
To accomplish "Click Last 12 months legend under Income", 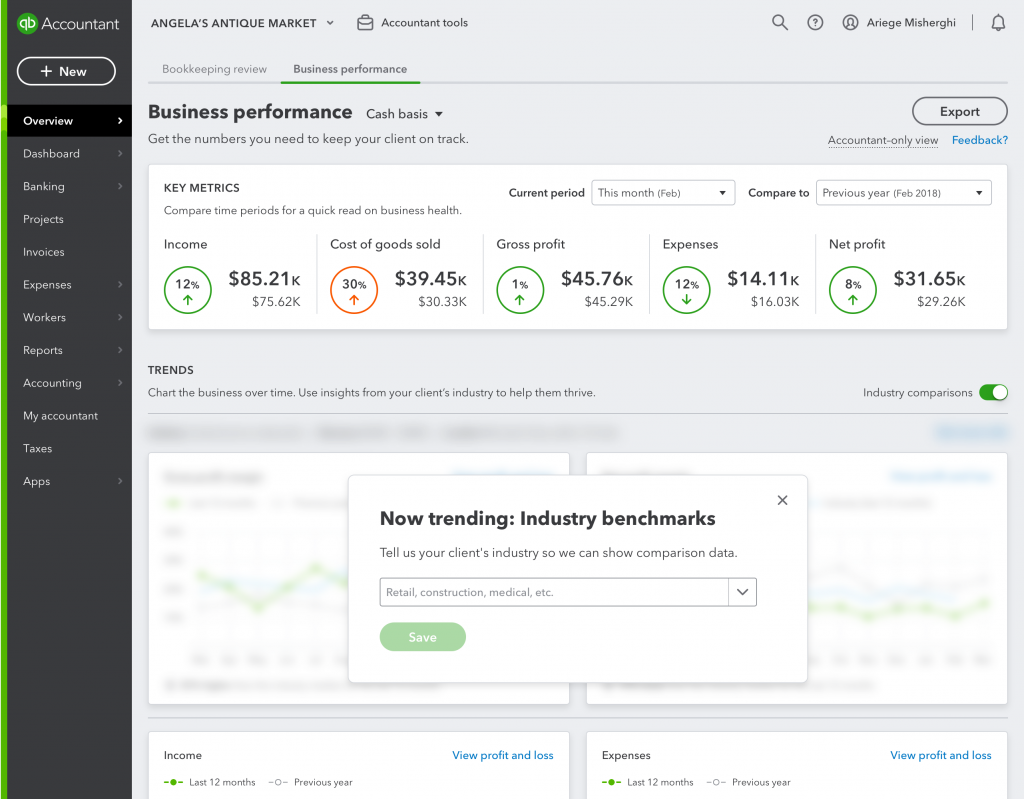I will (210, 782).
